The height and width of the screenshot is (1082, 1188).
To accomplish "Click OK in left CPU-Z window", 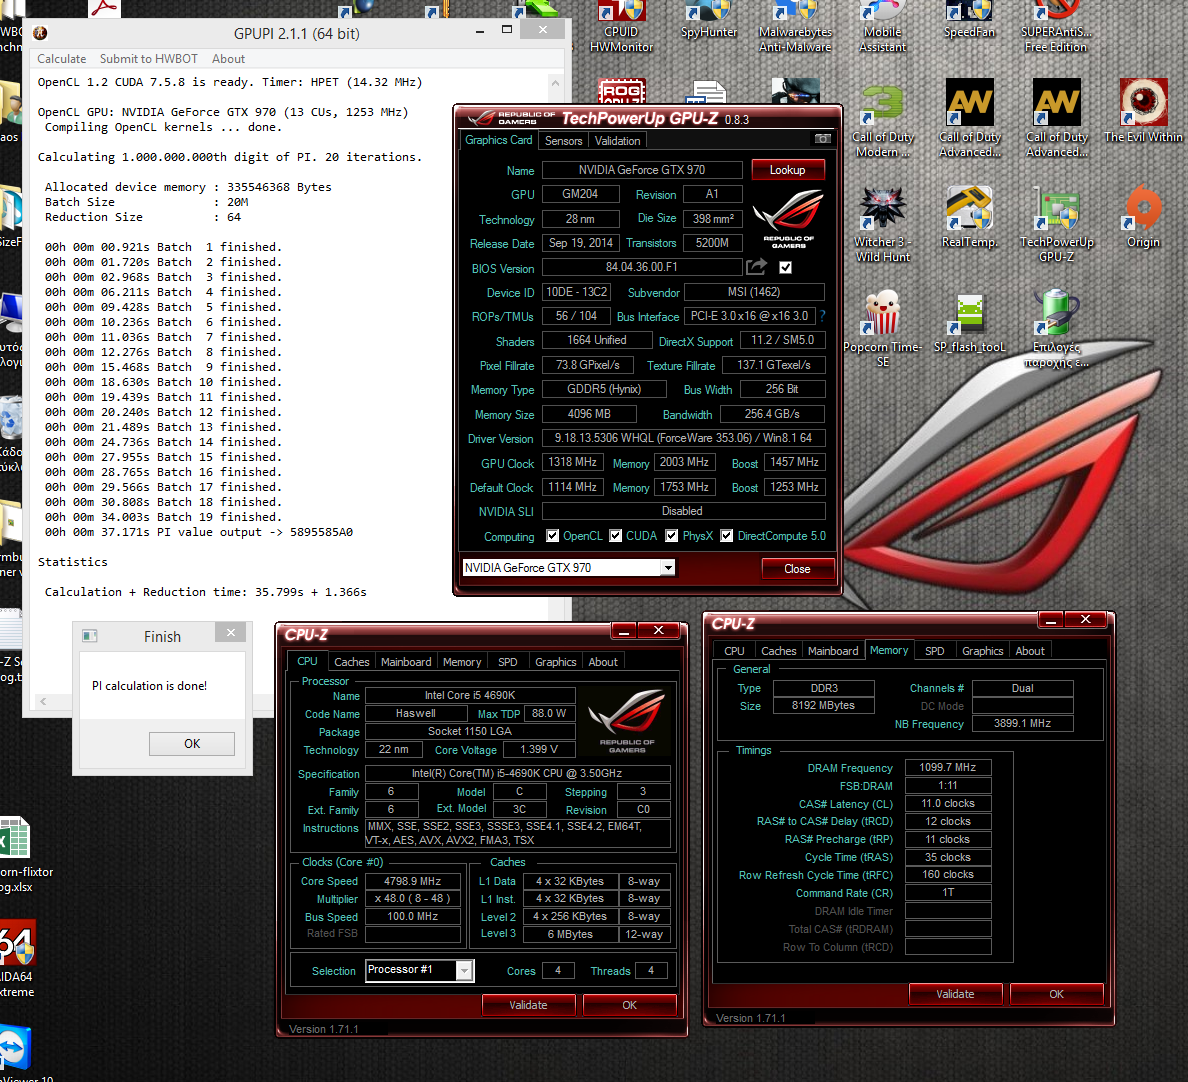I will pos(630,1005).
